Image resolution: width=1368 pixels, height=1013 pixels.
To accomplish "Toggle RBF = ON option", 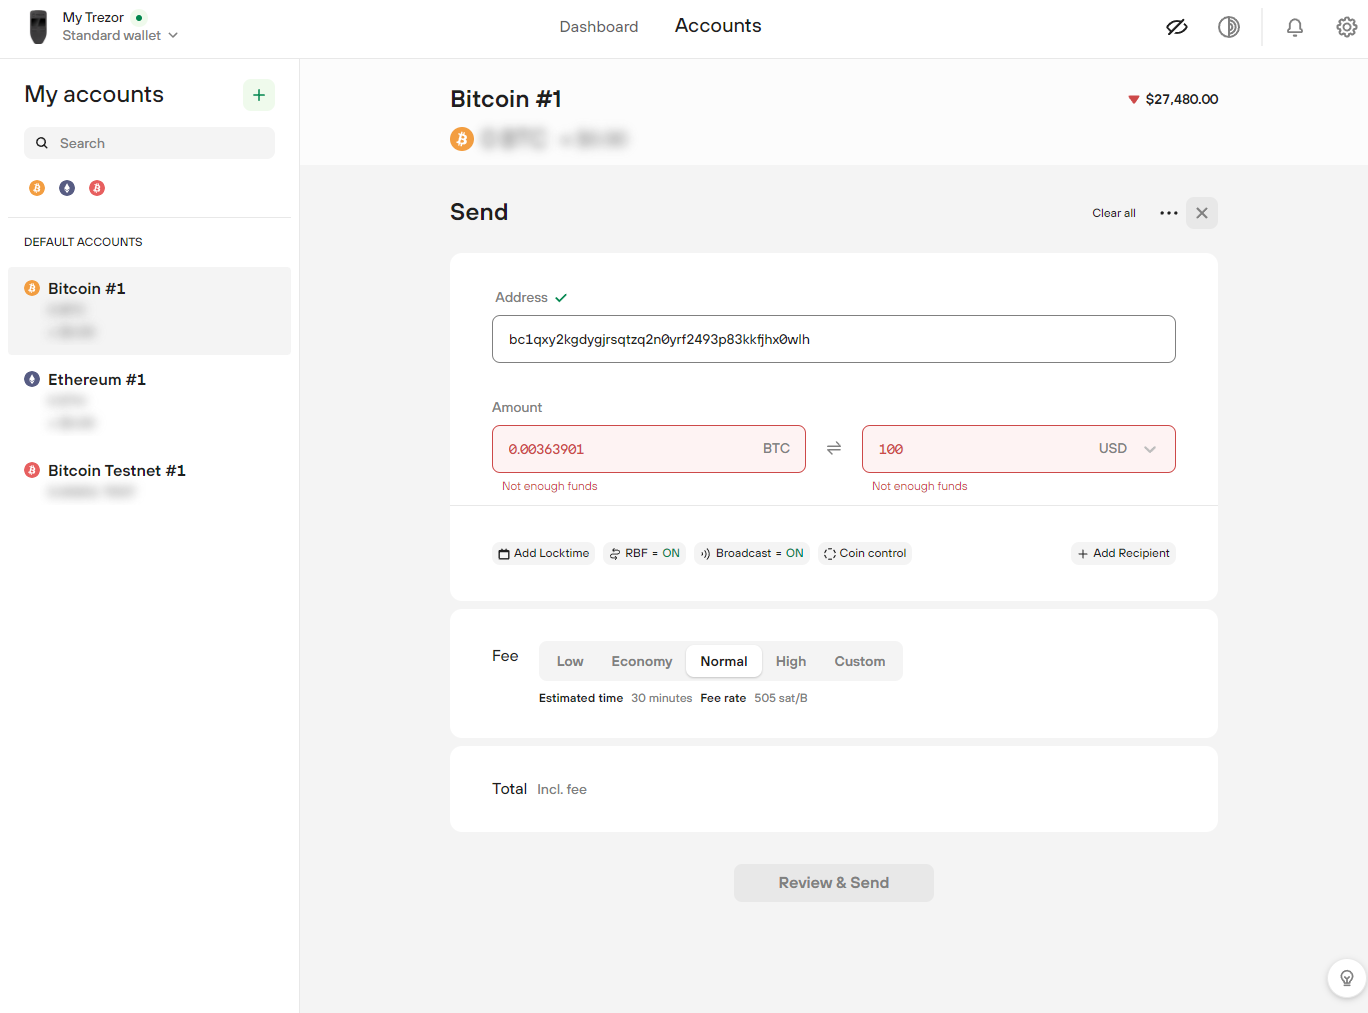I will pos(645,553).
